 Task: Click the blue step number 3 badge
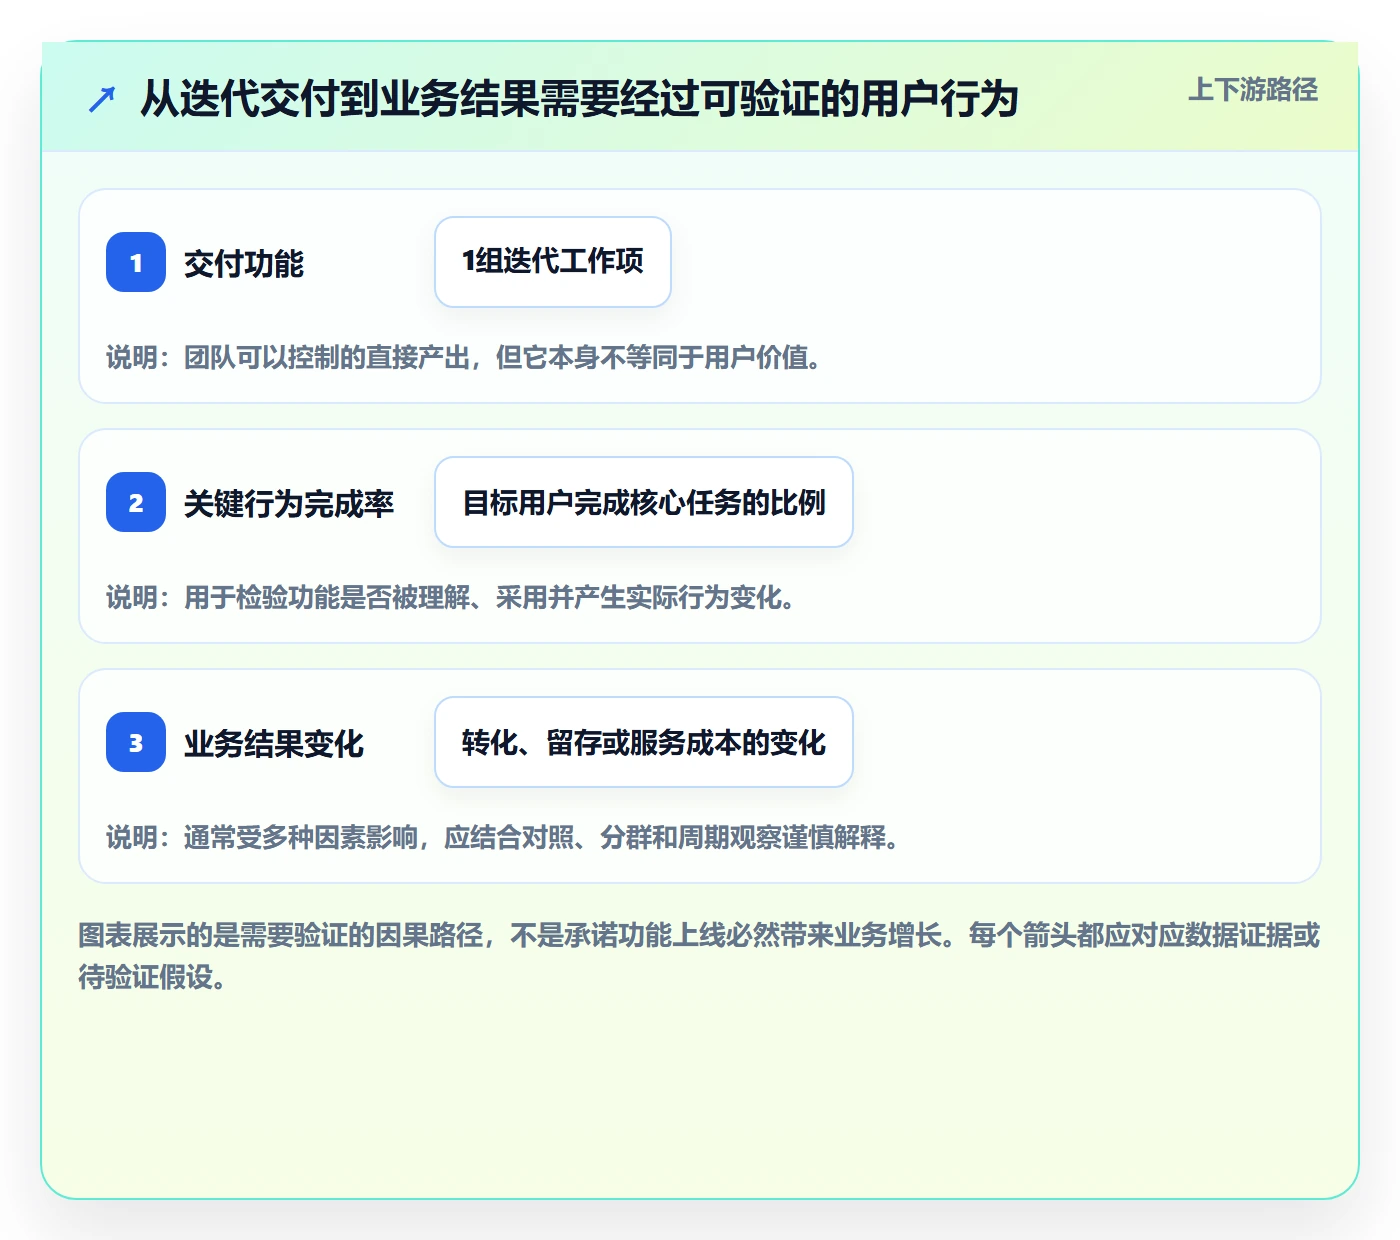pos(136,742)
